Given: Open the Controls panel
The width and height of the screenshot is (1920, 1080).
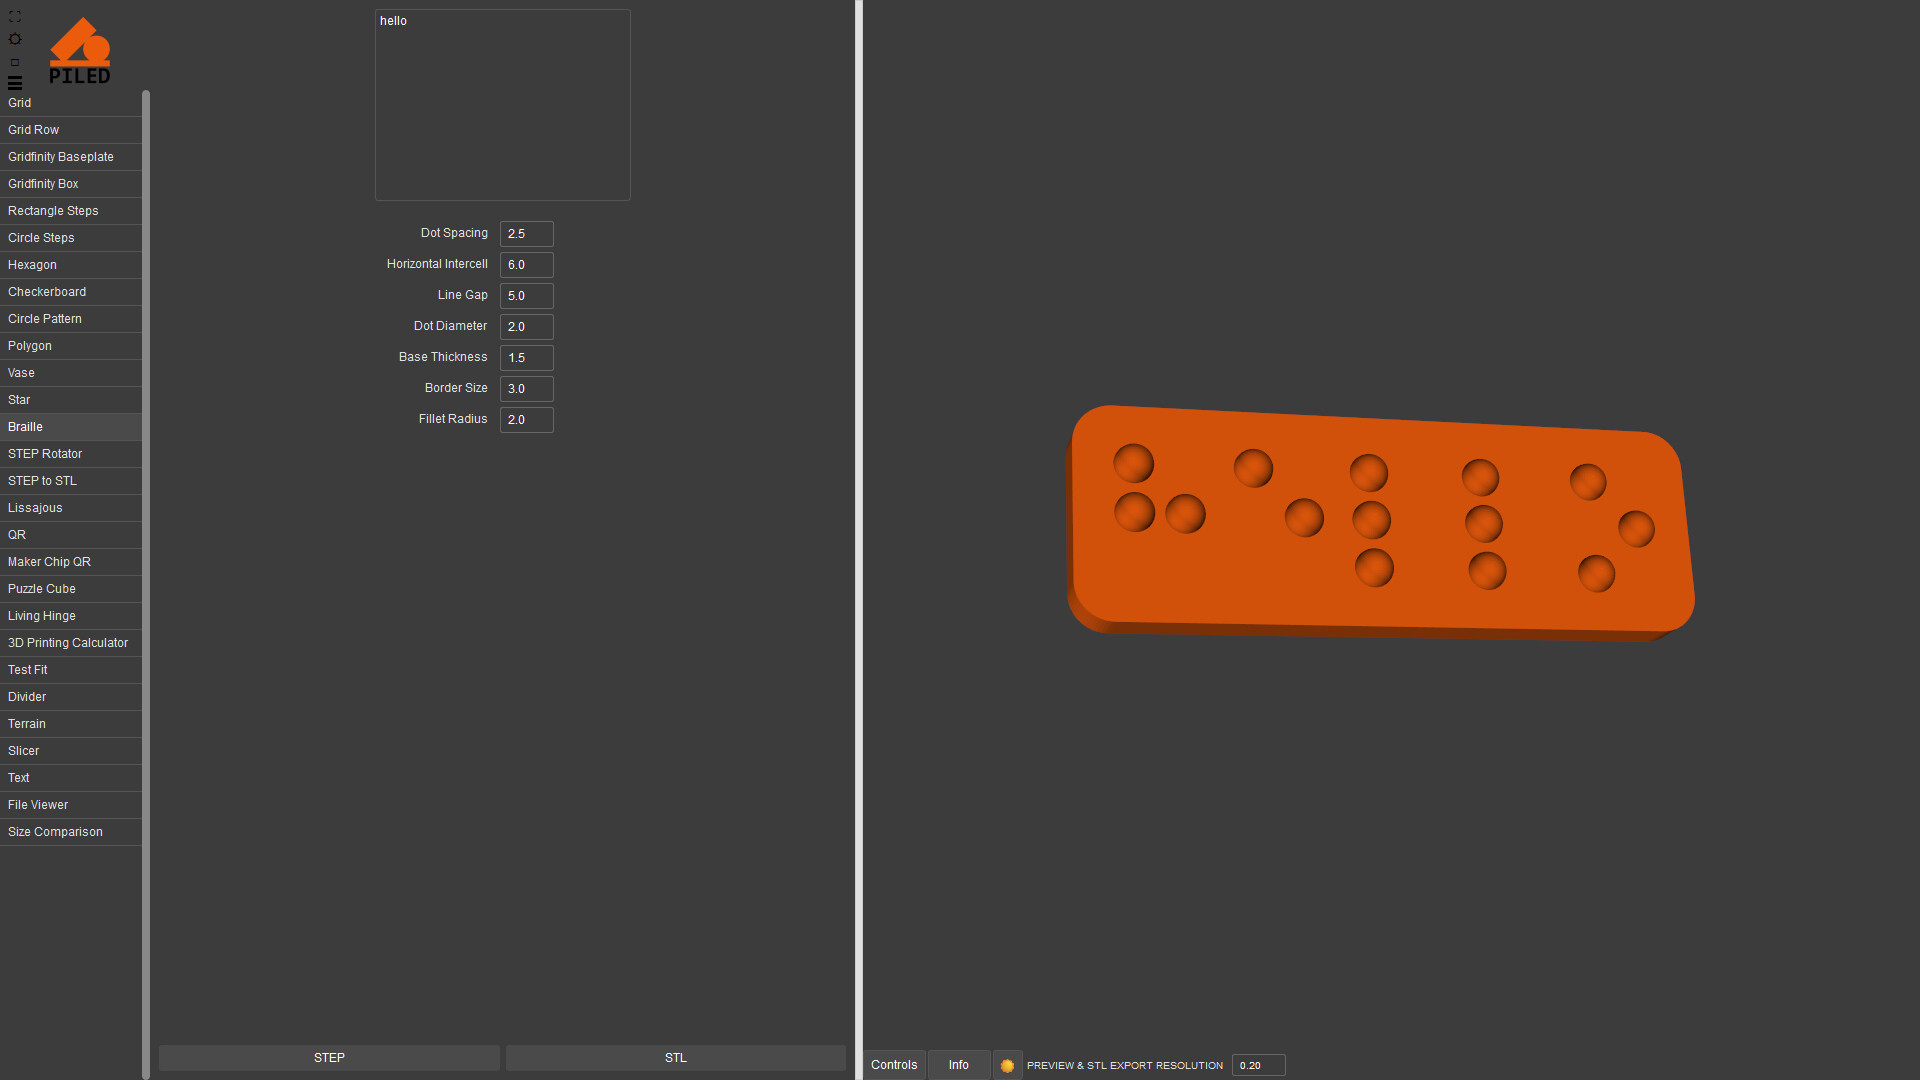Looking at the screenshot, I should point(894,1065).
